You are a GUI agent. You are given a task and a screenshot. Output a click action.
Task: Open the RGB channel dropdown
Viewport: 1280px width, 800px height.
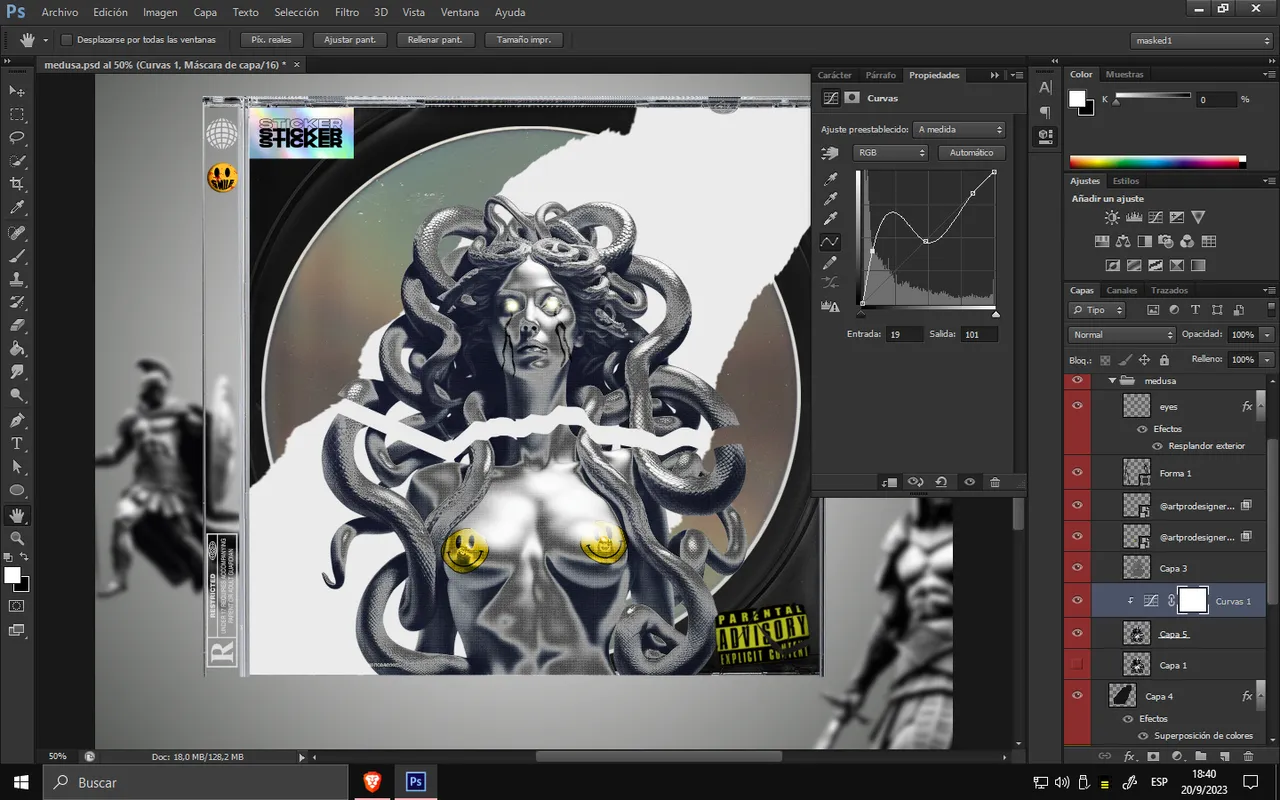[890, 153]
